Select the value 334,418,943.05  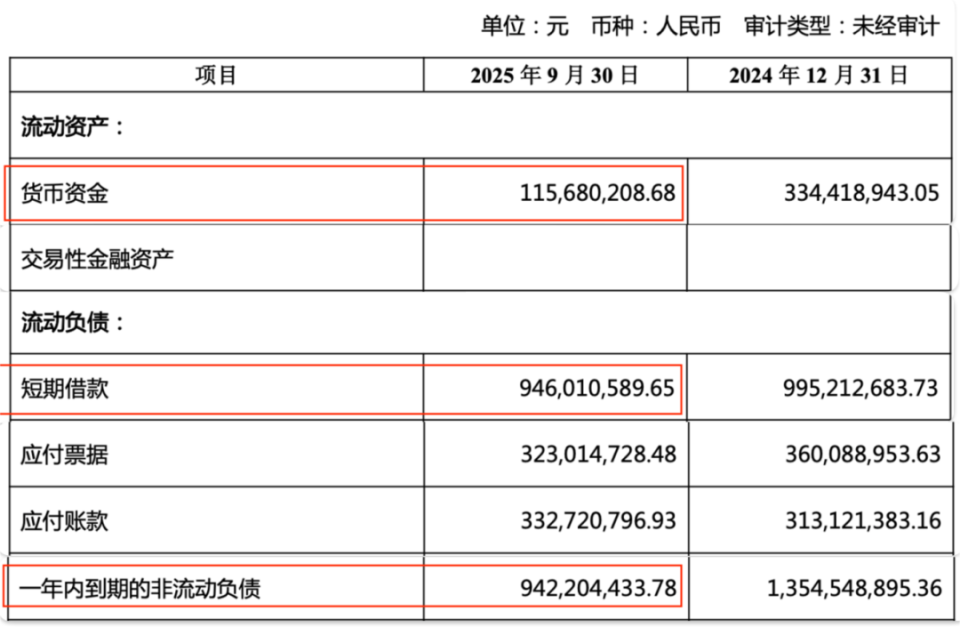[861, 193]
